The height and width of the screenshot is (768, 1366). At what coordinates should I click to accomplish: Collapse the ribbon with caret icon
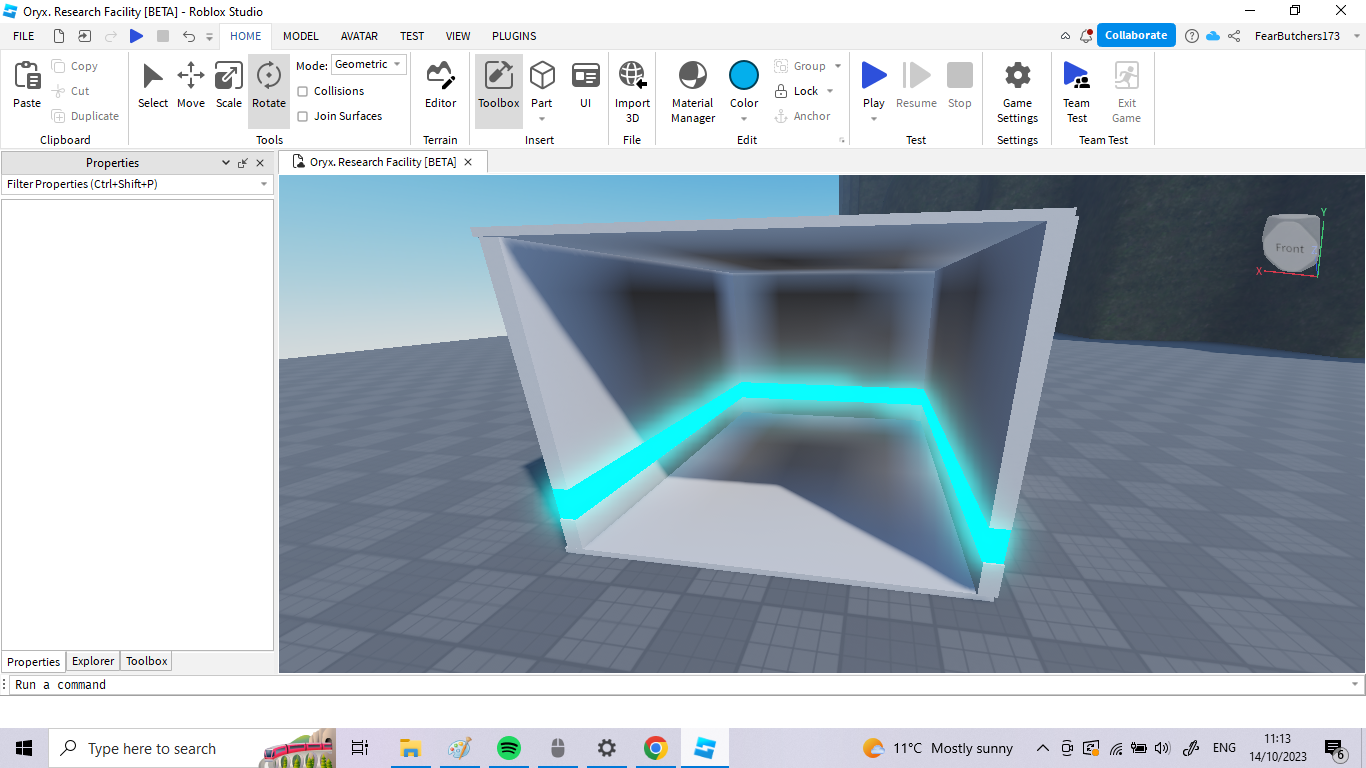1066,36
